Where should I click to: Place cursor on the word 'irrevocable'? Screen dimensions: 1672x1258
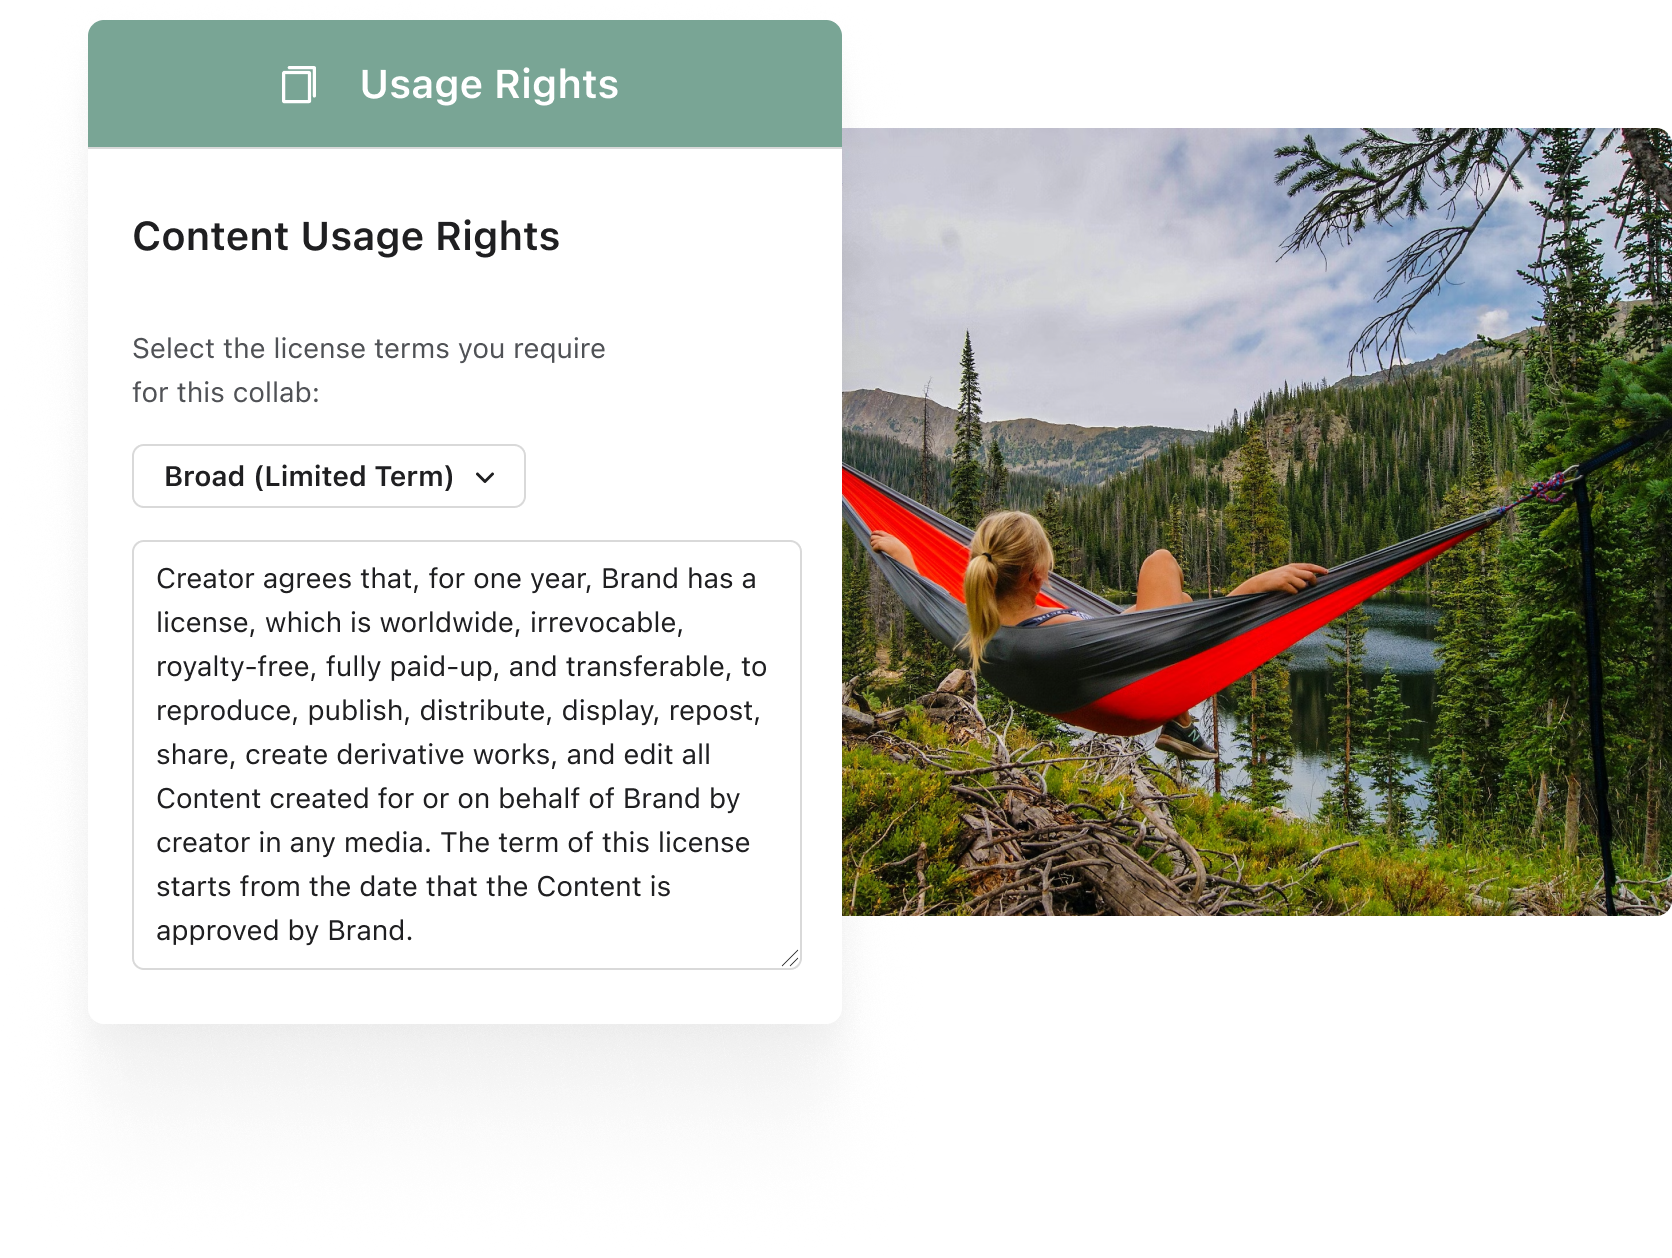pos(604,622)
